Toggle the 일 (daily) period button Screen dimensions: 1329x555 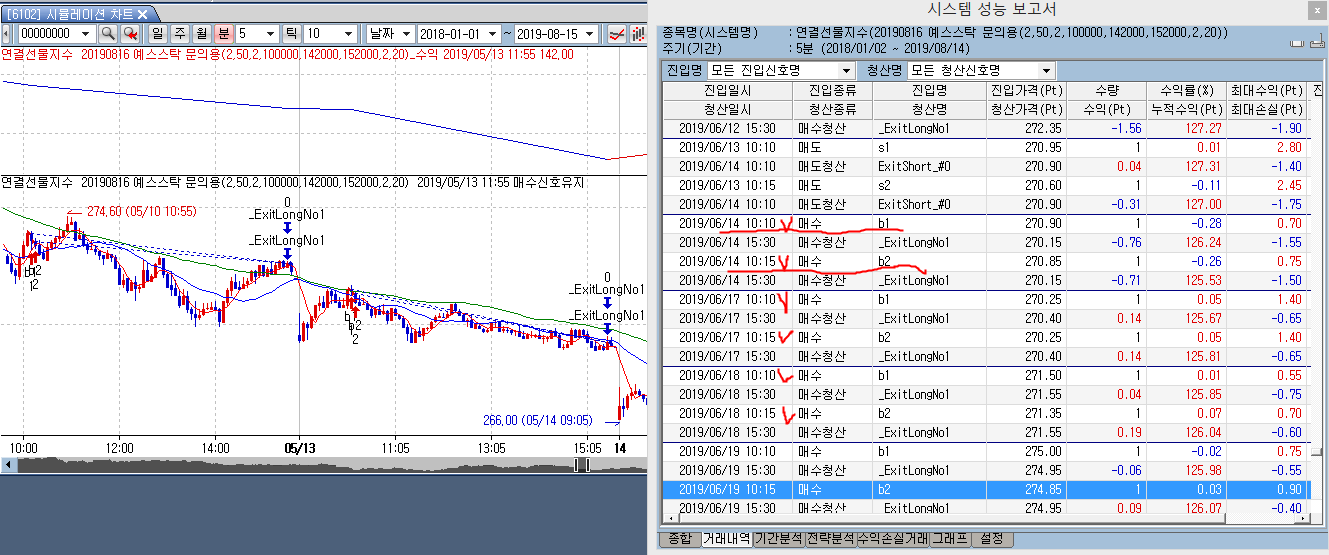coord(157,33)
